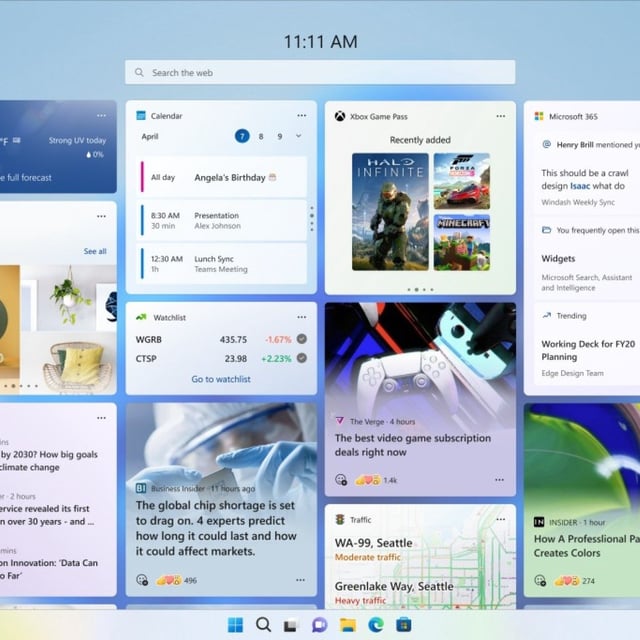Click the Watchlist chart icon
This screenshot has width=640, height=640.
coord(141,317)
